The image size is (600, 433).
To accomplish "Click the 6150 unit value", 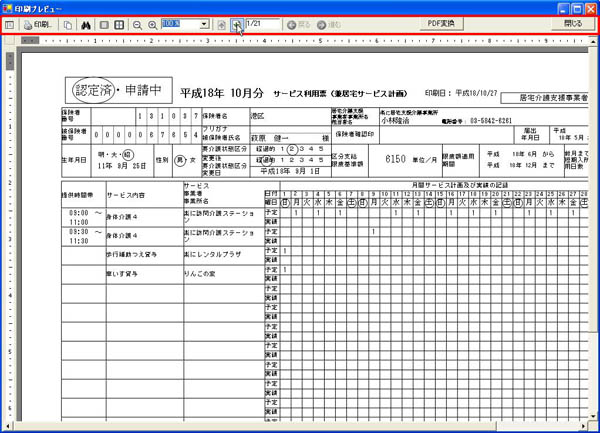I will click(x=395, y=159).
